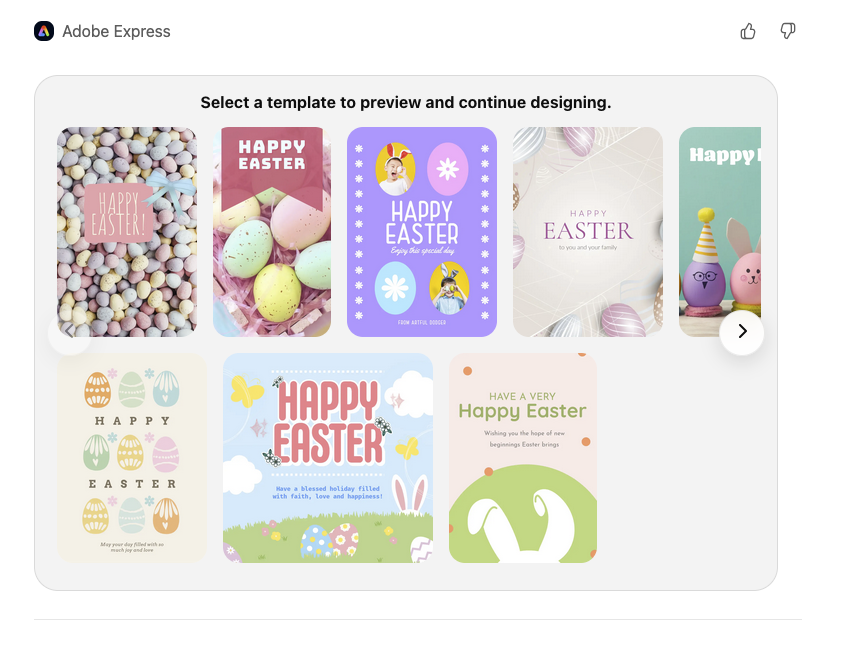Click the left carousel arrow
This screenshot has width=850, height=645.
tap(68, 331)
